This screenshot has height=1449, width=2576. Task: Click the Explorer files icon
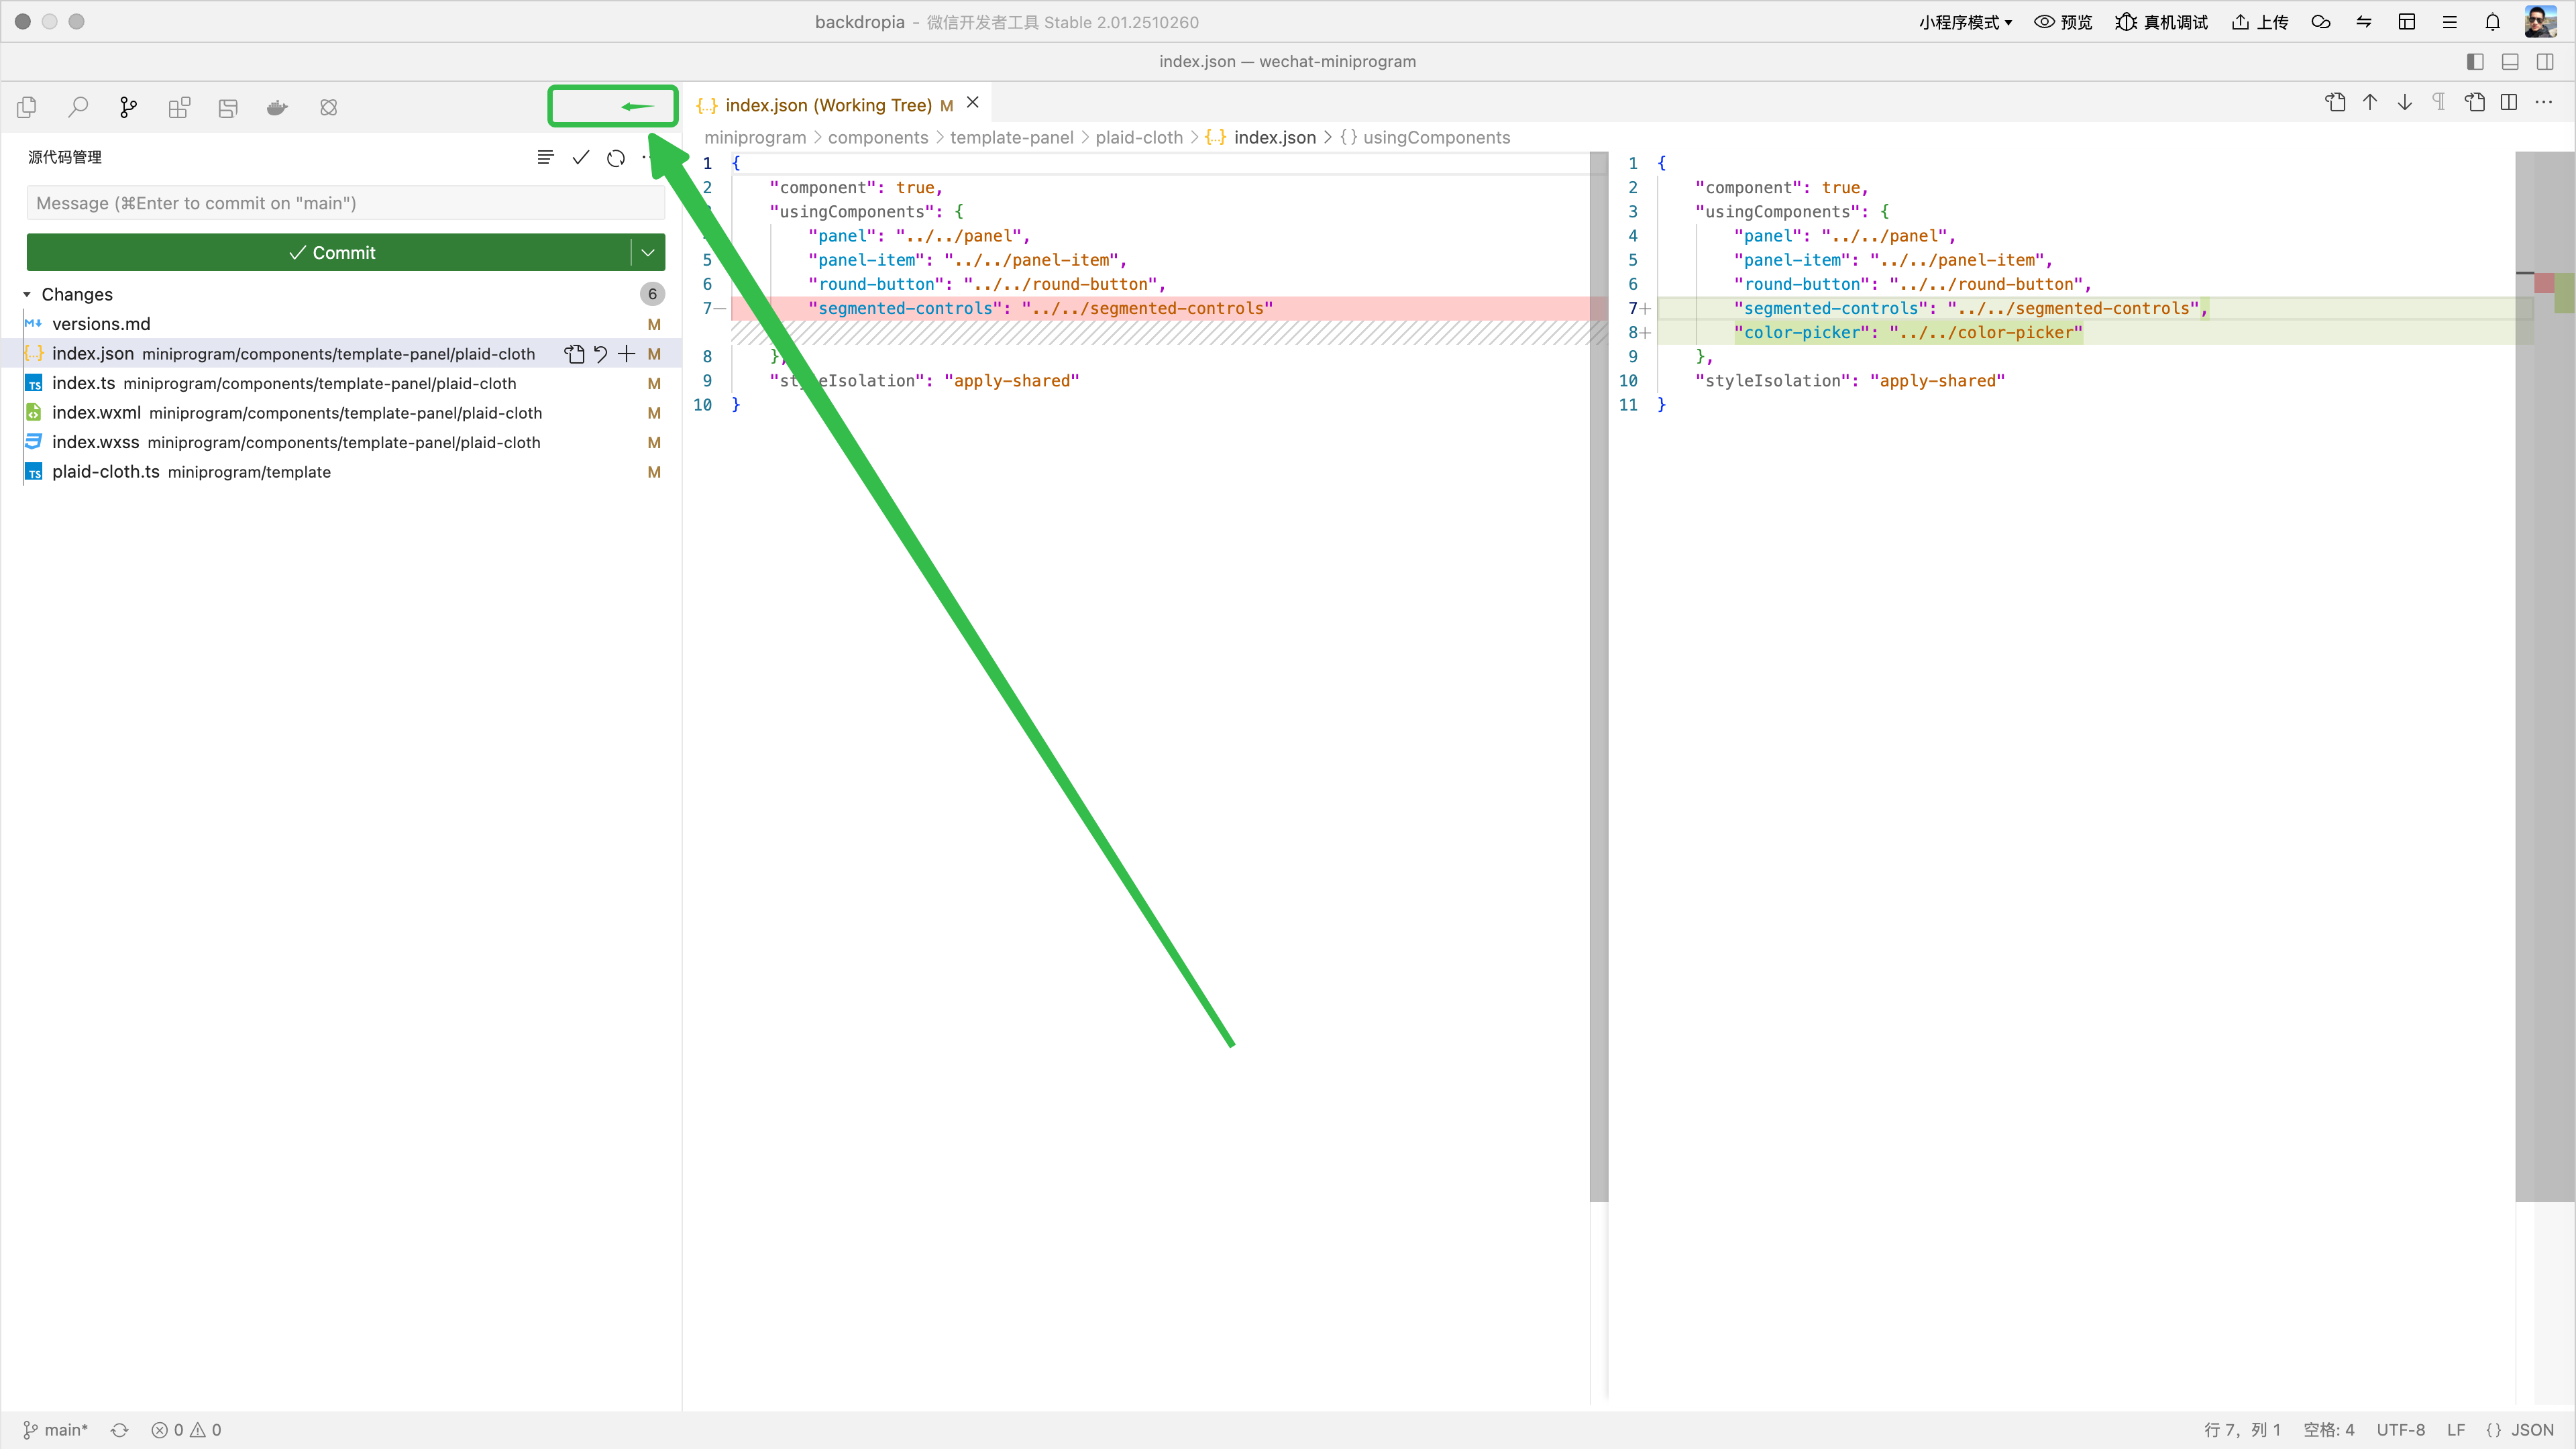pyautogui.click(x=27, y=107)
